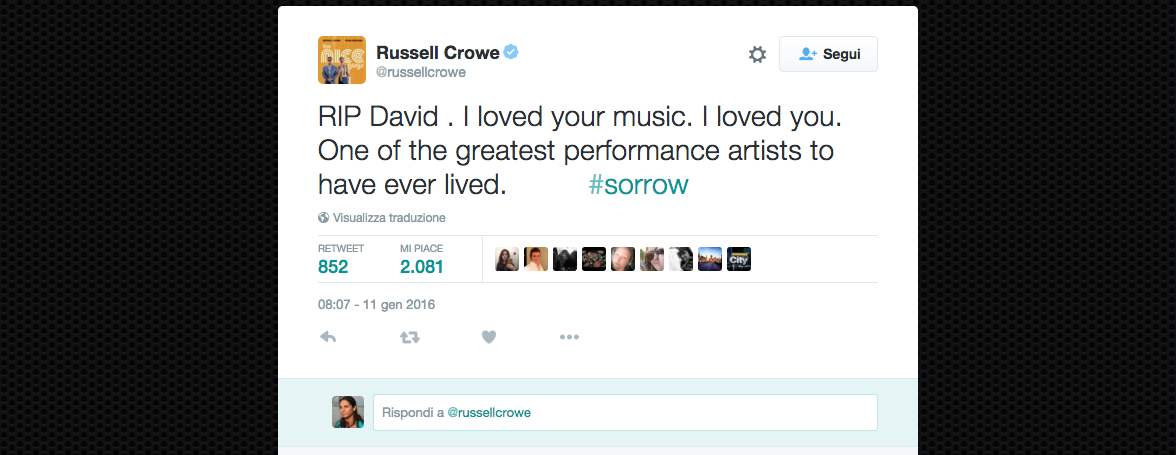Open the three-dots more options menu

coord(569,337)
